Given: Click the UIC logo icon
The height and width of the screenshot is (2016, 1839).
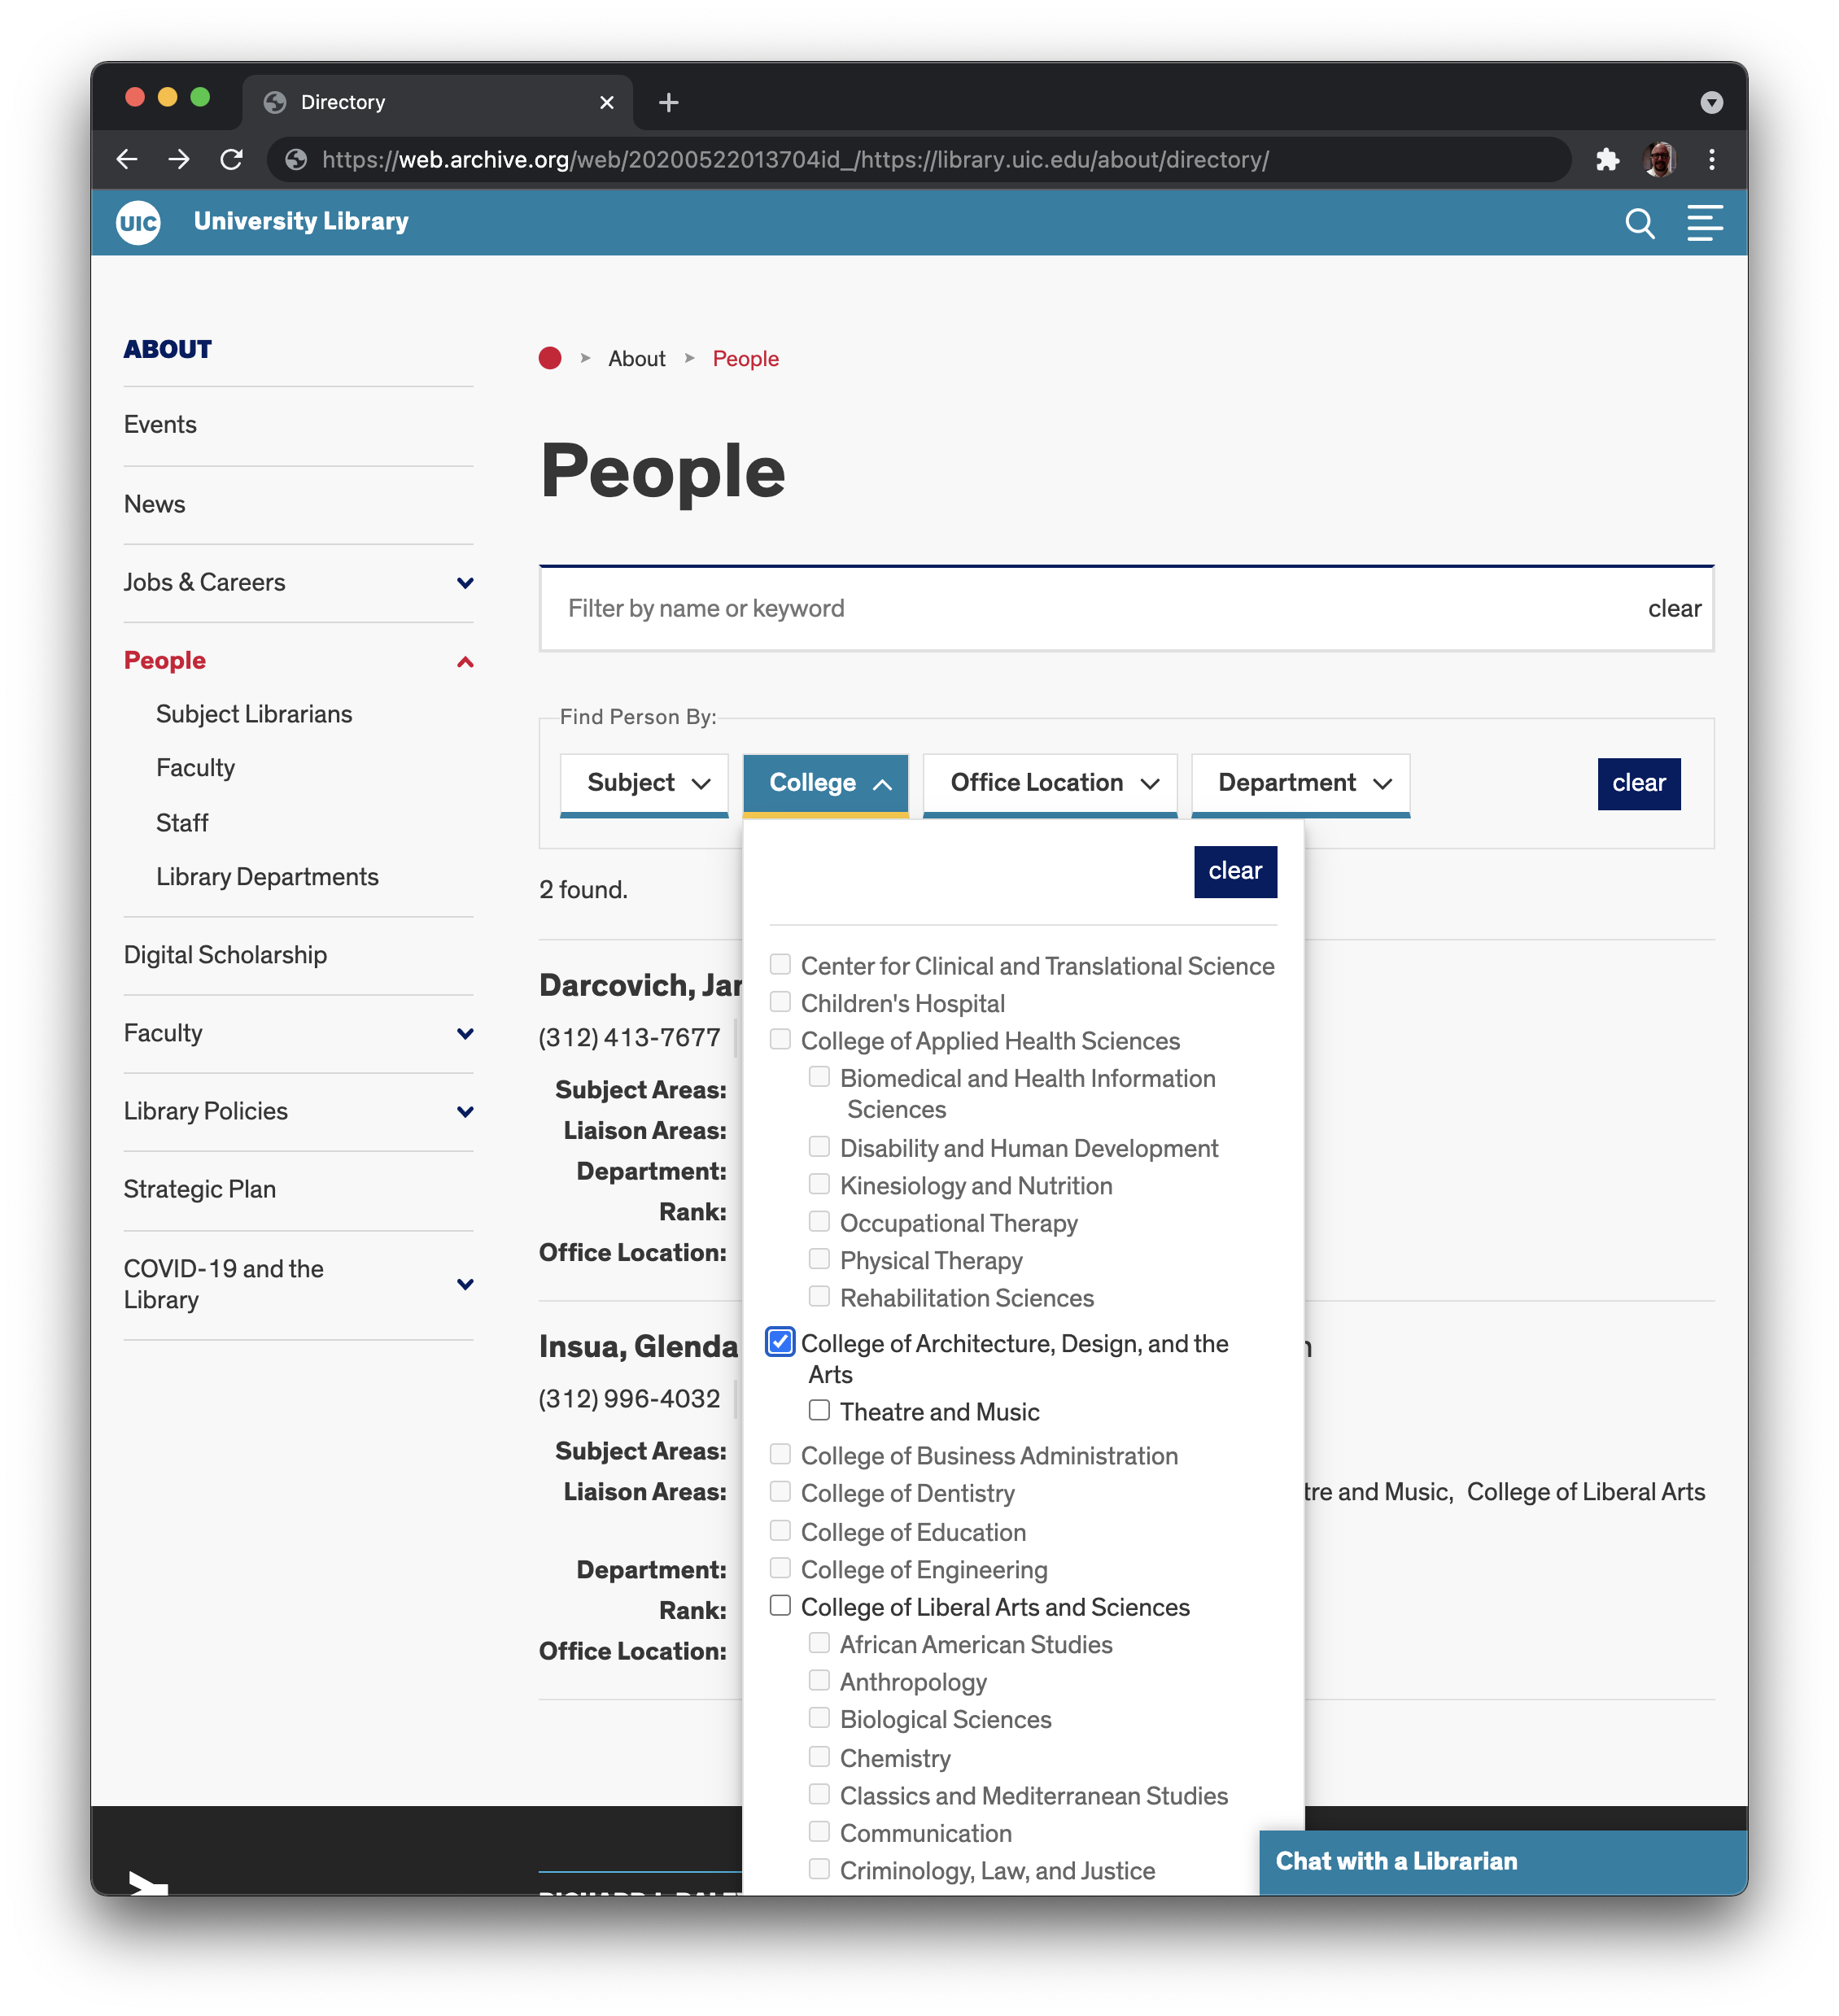Looking at the screenshot, I should click(138, 222).
